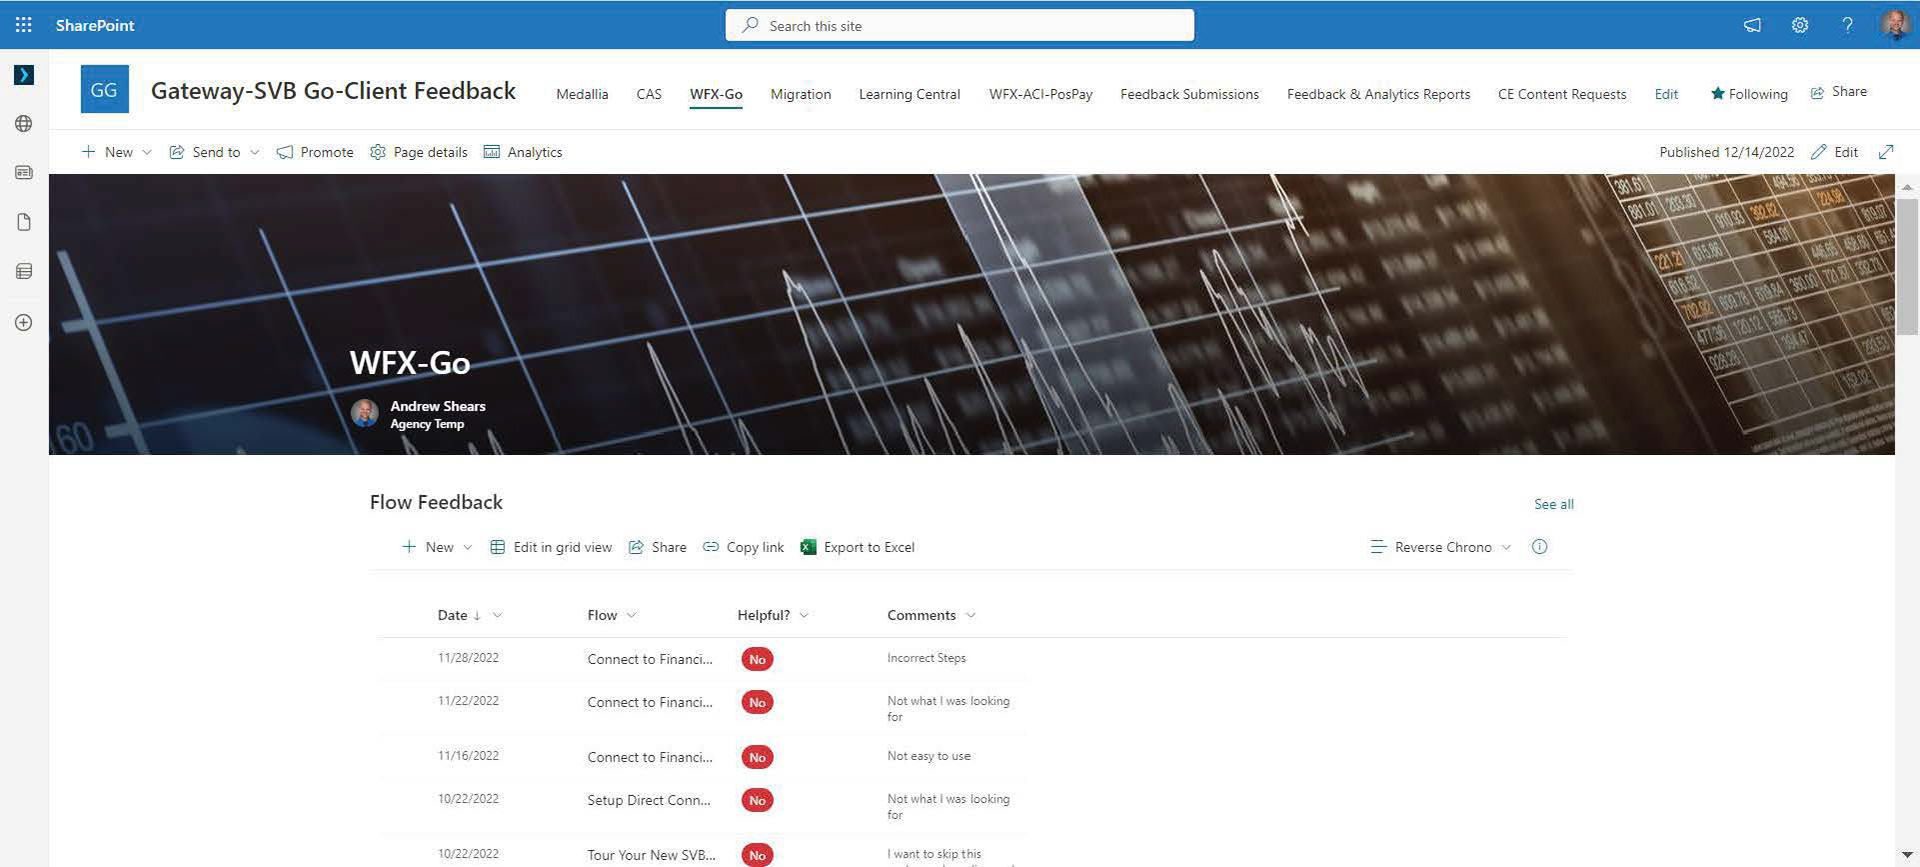The width and height of the screenshot is (1920, 867).
Task: Open the Setup Direct Conn... item
Action: pos(649,800)
